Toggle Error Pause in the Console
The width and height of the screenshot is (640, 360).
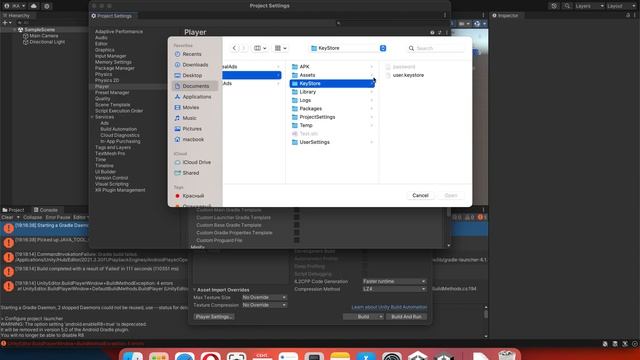(x=58, y=218)
